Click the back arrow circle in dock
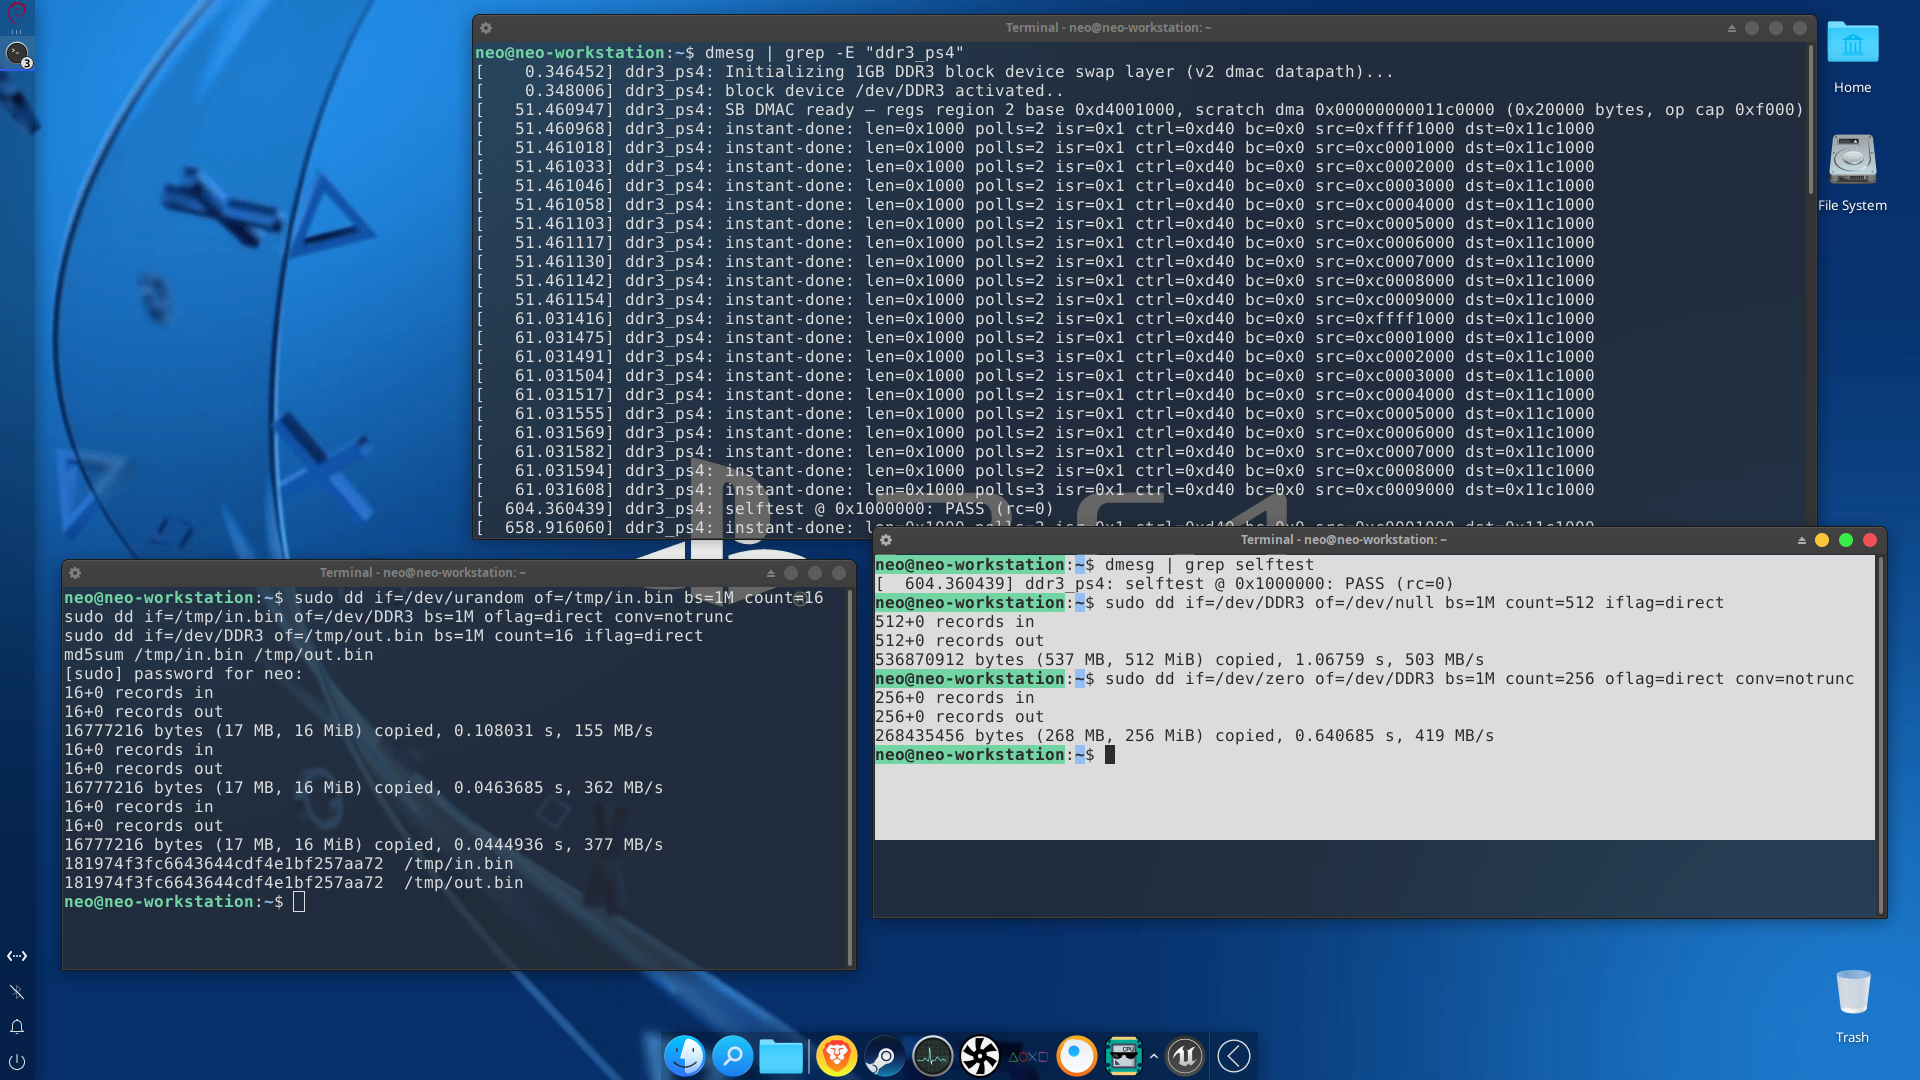Image resolution: width=1920 pixels, height=1080 pixels. [1234, 1056]
